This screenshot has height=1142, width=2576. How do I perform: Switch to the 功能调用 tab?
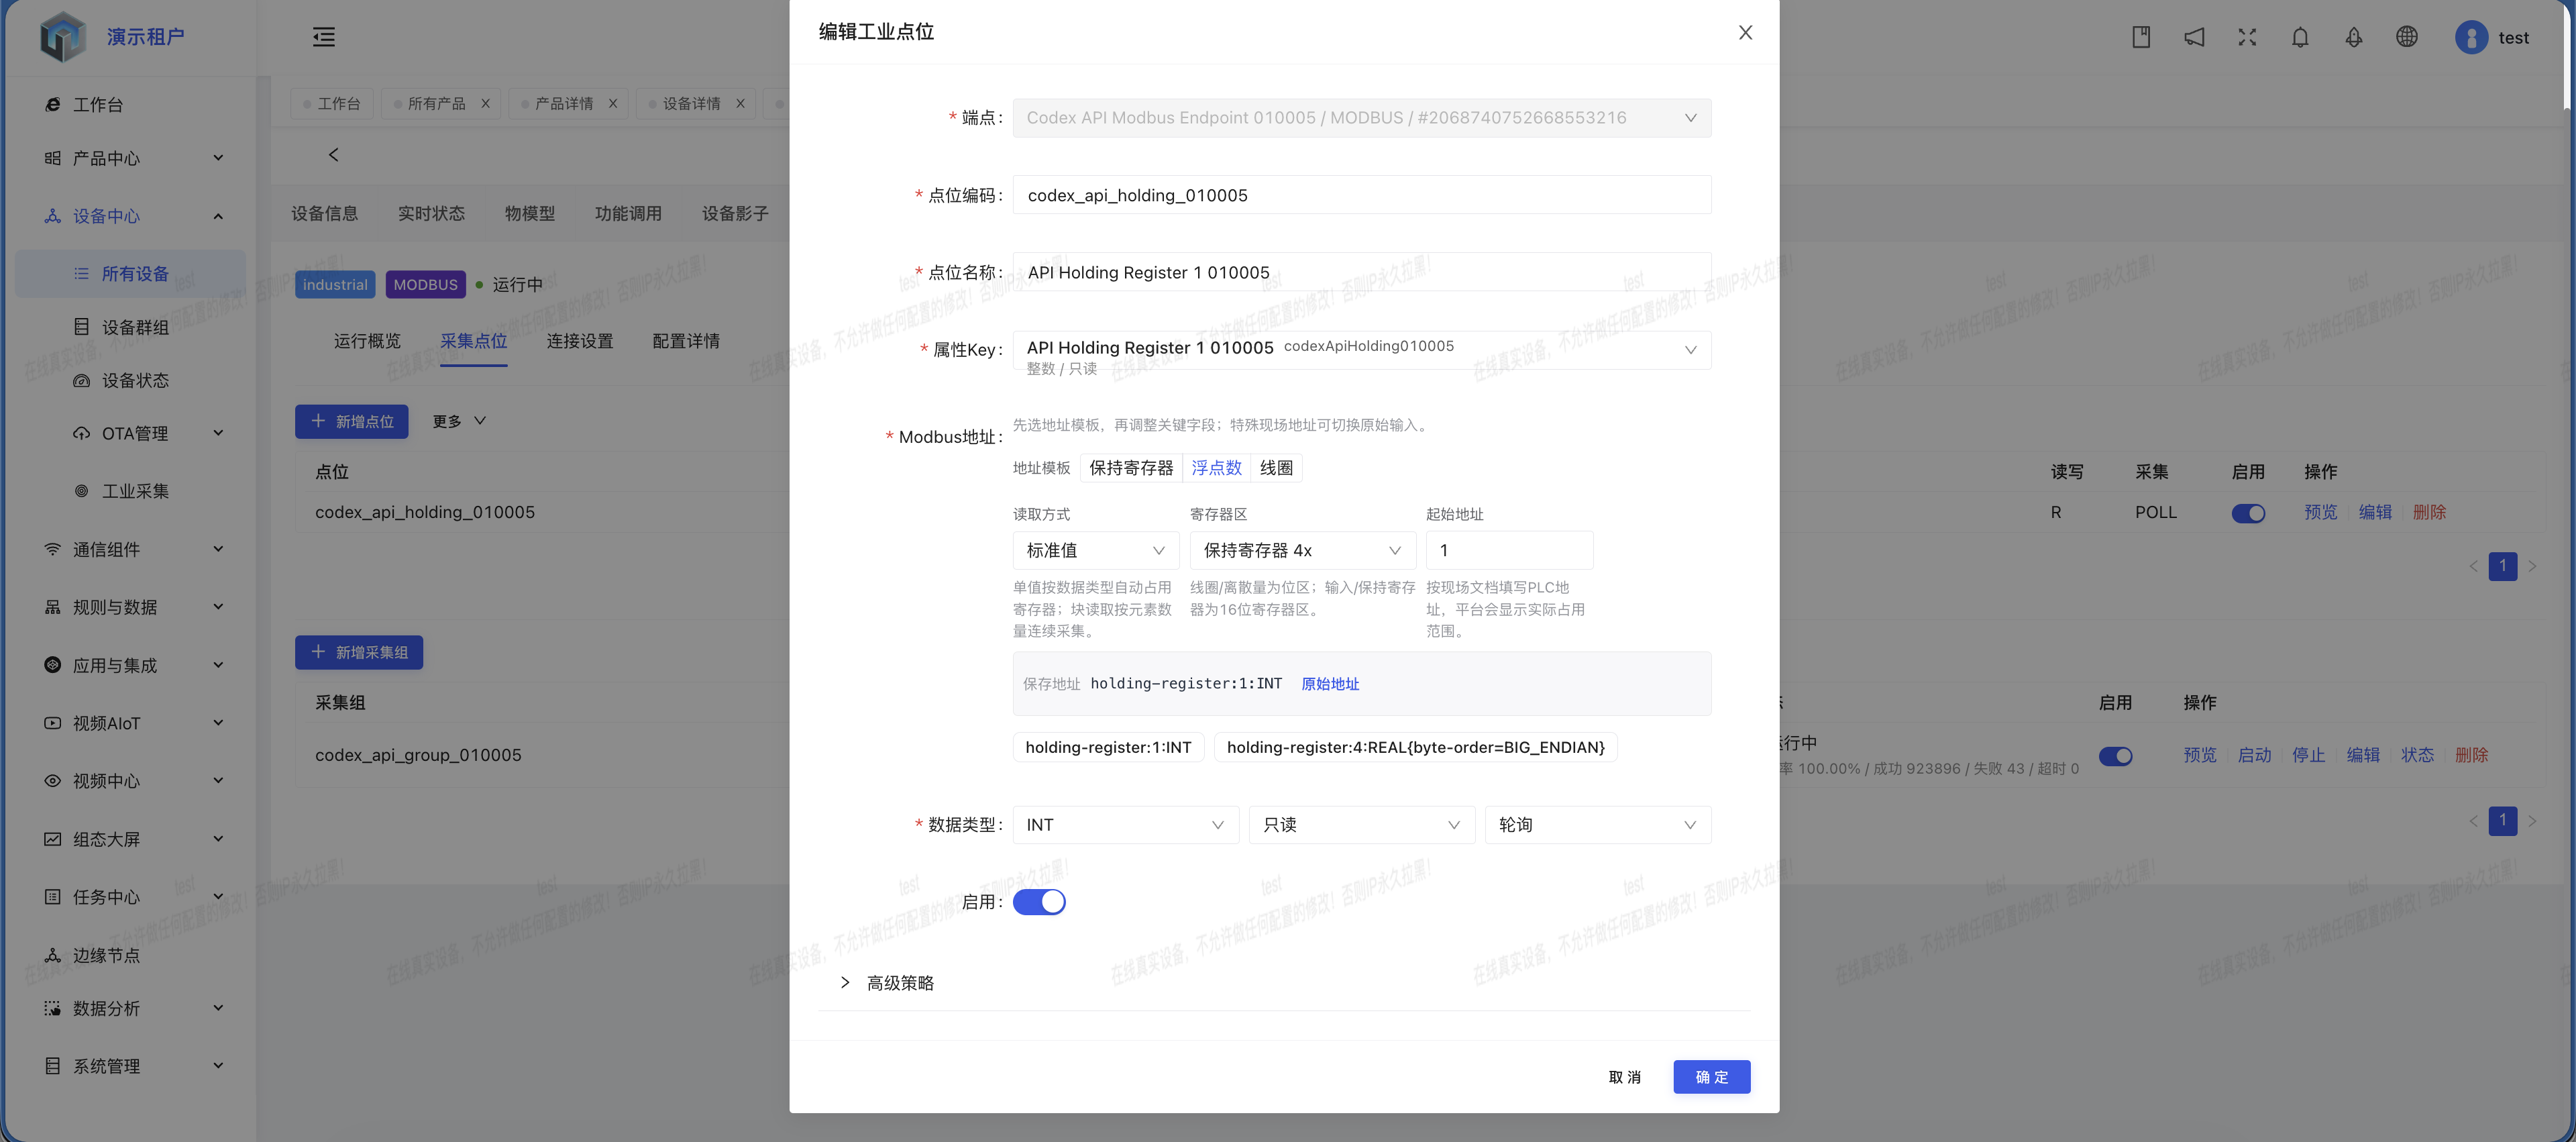(x=628, y=213)
